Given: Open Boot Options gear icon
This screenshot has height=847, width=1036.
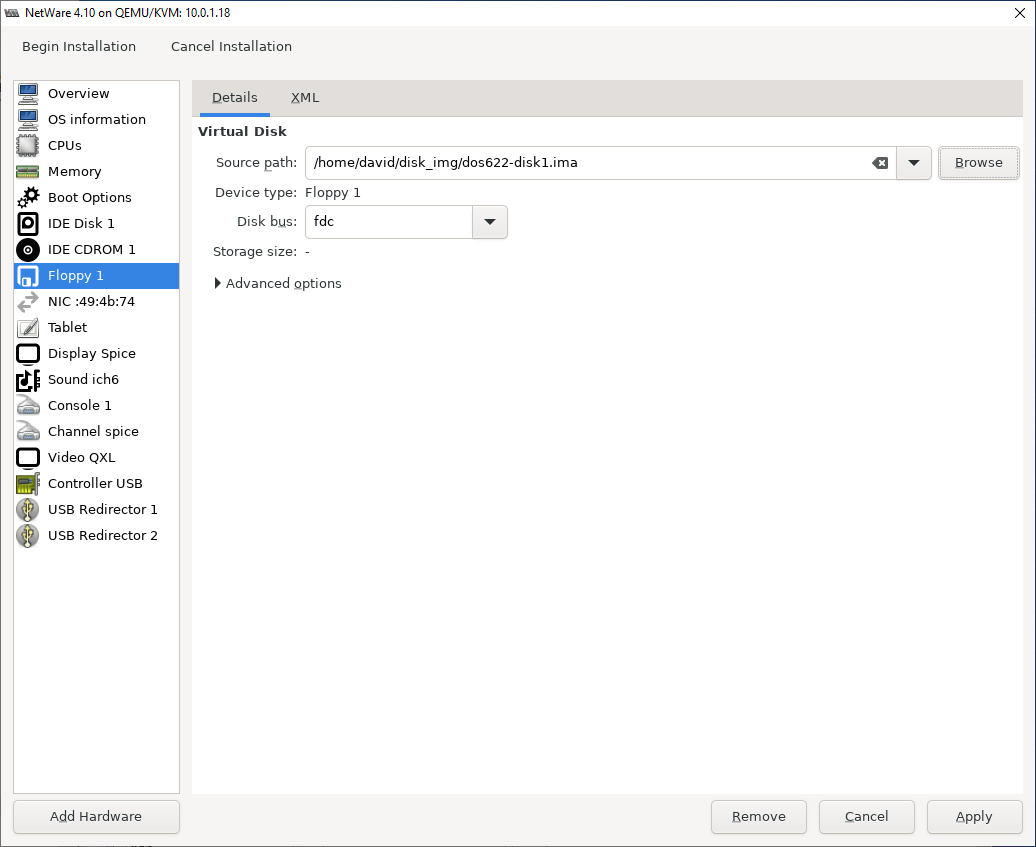Looking at the screenshot, I should pyautogui.click(x=28, y=198).
